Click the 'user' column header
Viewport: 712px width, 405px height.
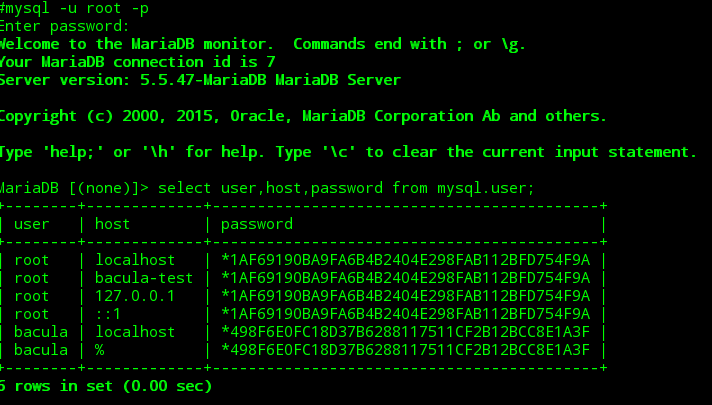[32, 224]
